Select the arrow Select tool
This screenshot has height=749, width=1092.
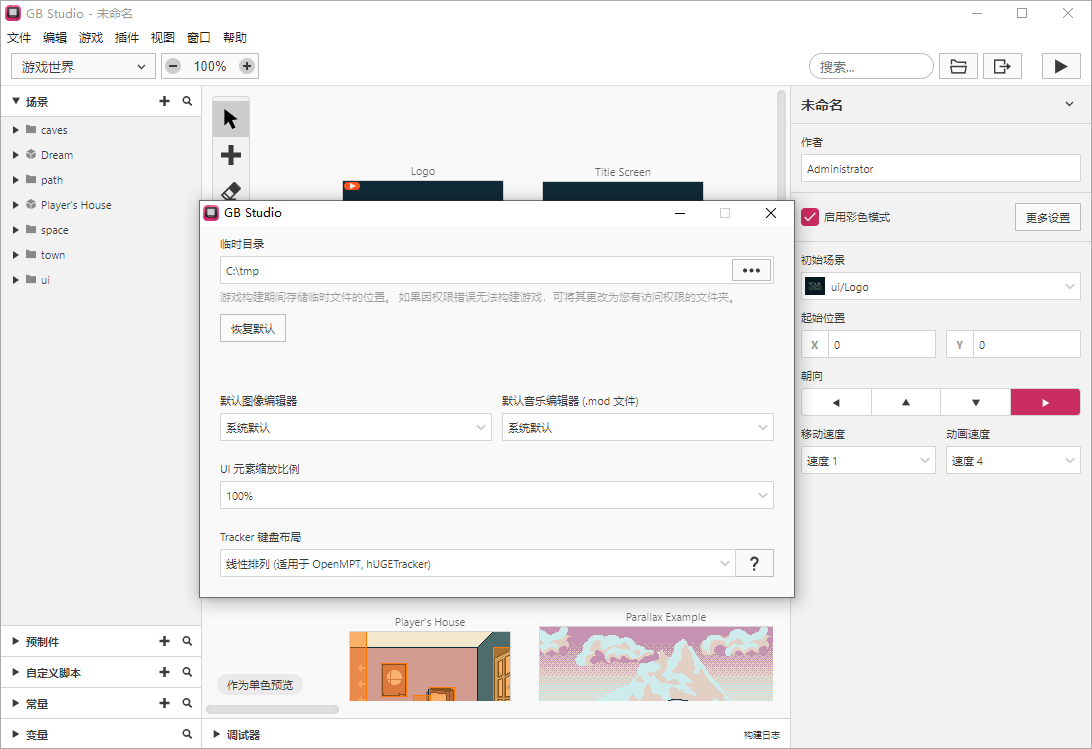tap(231, 119)
